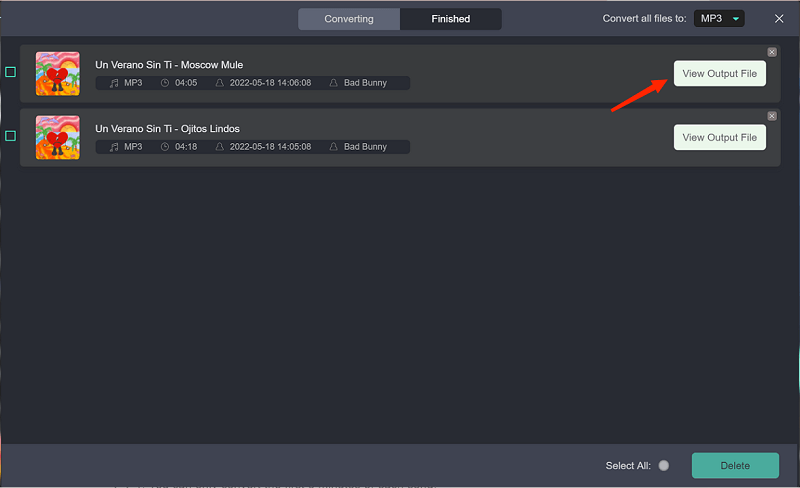View output file for Ojitos Lindos
Viewport: 800px width, 488px height.
(719, 137)
